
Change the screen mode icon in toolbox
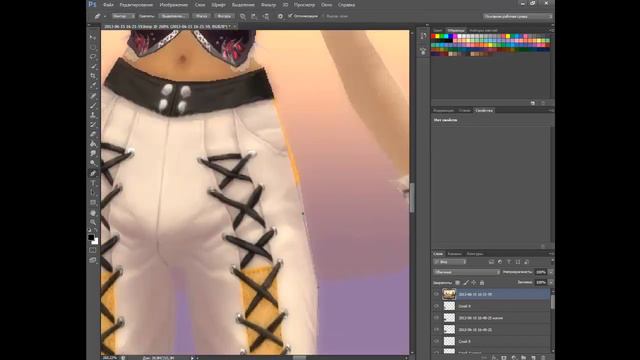pyautogui.click(x=93, y=260)
